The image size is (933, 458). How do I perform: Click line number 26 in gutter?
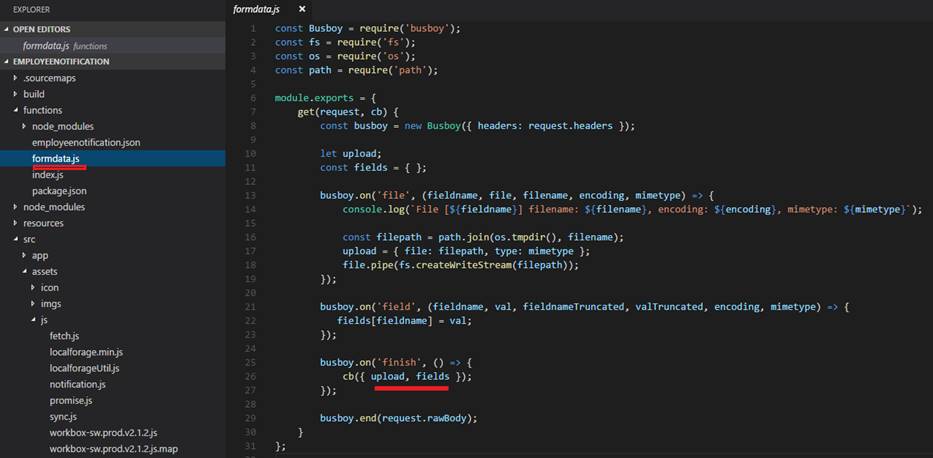(251, 376)
